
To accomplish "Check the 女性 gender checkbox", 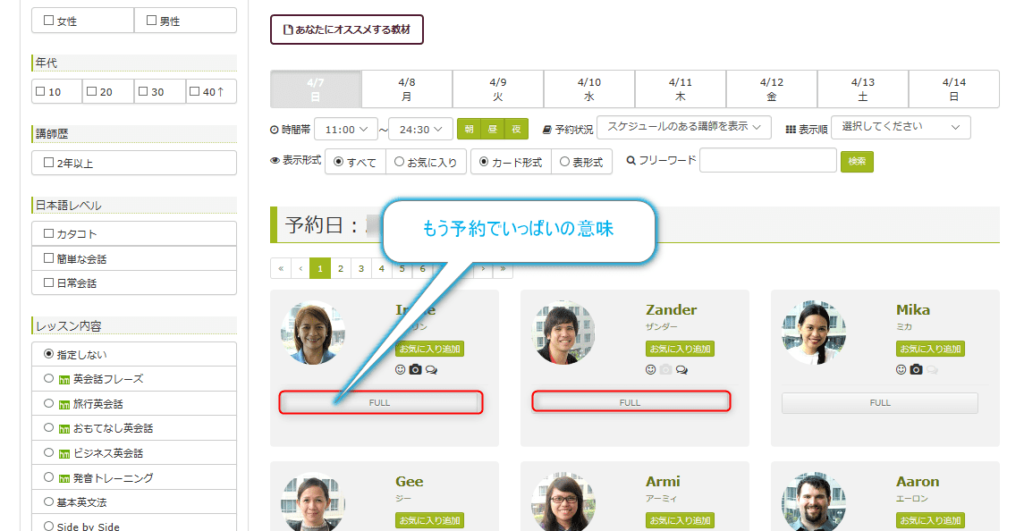I will click(x=49, y=20).
